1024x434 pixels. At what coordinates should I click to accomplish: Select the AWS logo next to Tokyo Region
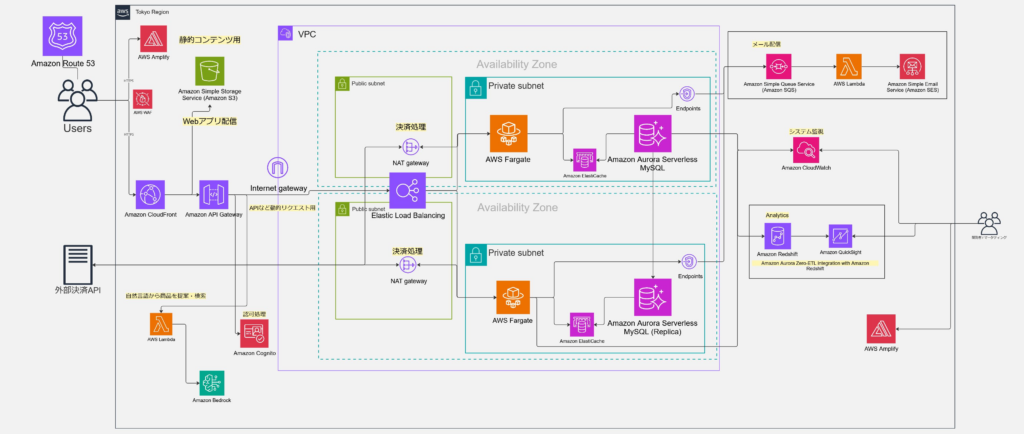(x=123, y=12)
